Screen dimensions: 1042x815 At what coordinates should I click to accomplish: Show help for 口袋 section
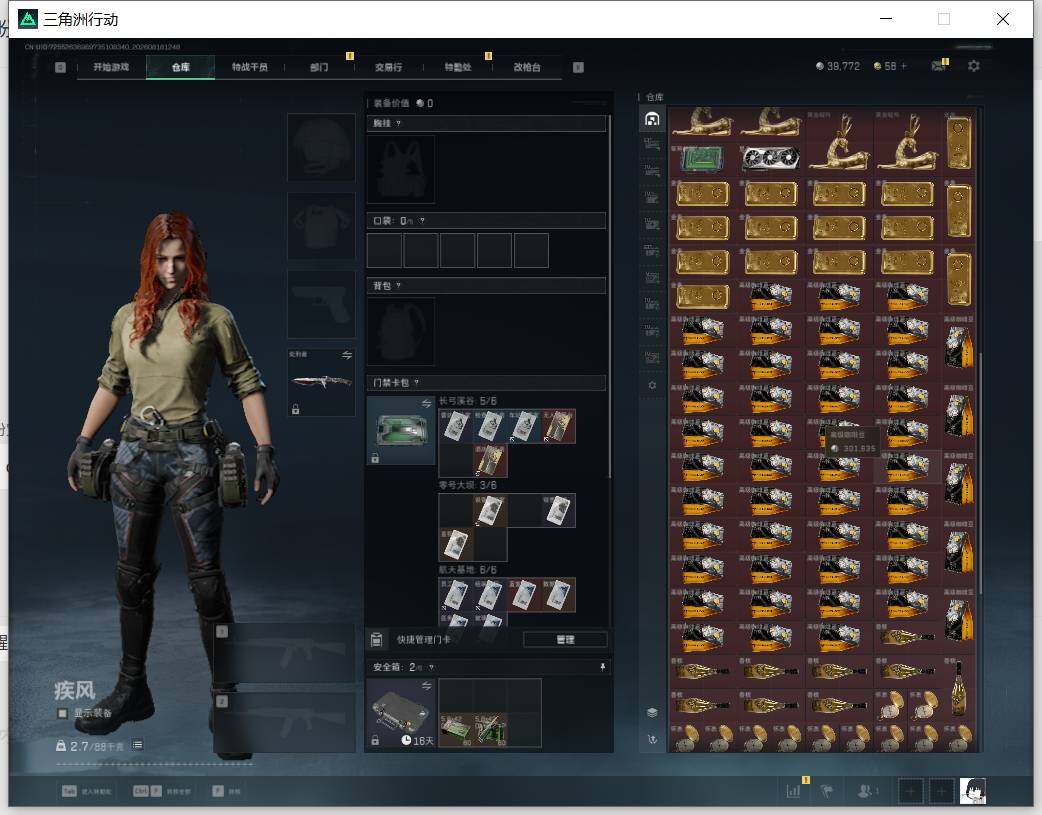(422, 221)
